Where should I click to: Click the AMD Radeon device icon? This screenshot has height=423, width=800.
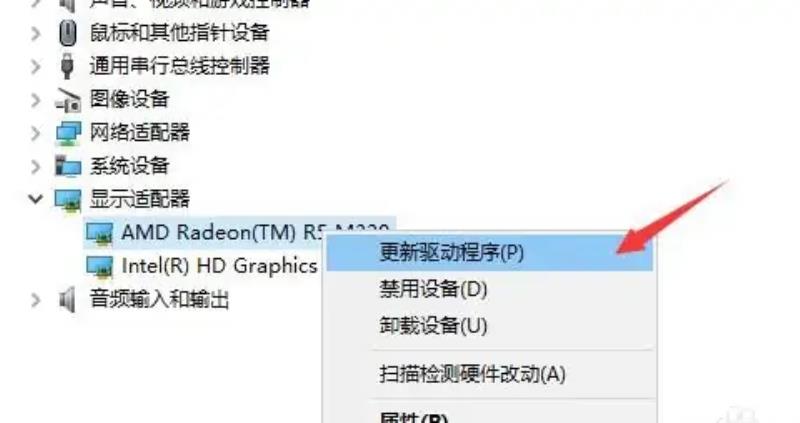[99, 234]
